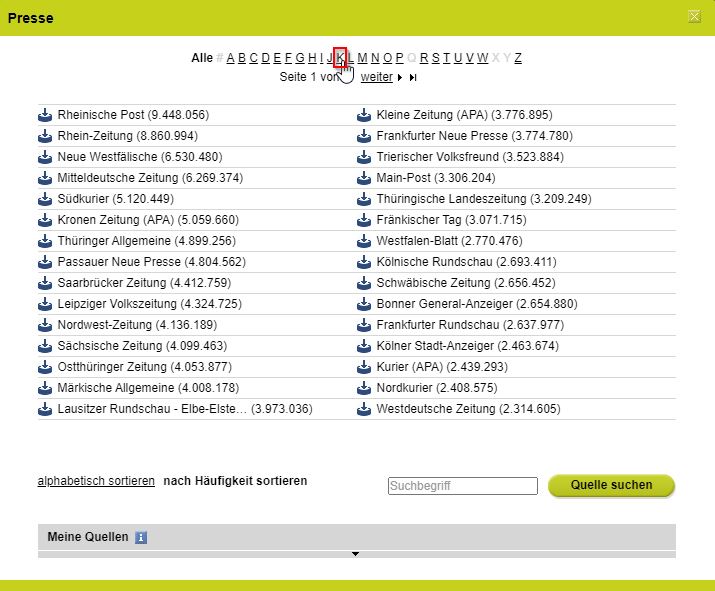The height and width of the screenshot is (591, 715).
Task: Select Kurier (APA) source
Action: click(x=442, y=367)
